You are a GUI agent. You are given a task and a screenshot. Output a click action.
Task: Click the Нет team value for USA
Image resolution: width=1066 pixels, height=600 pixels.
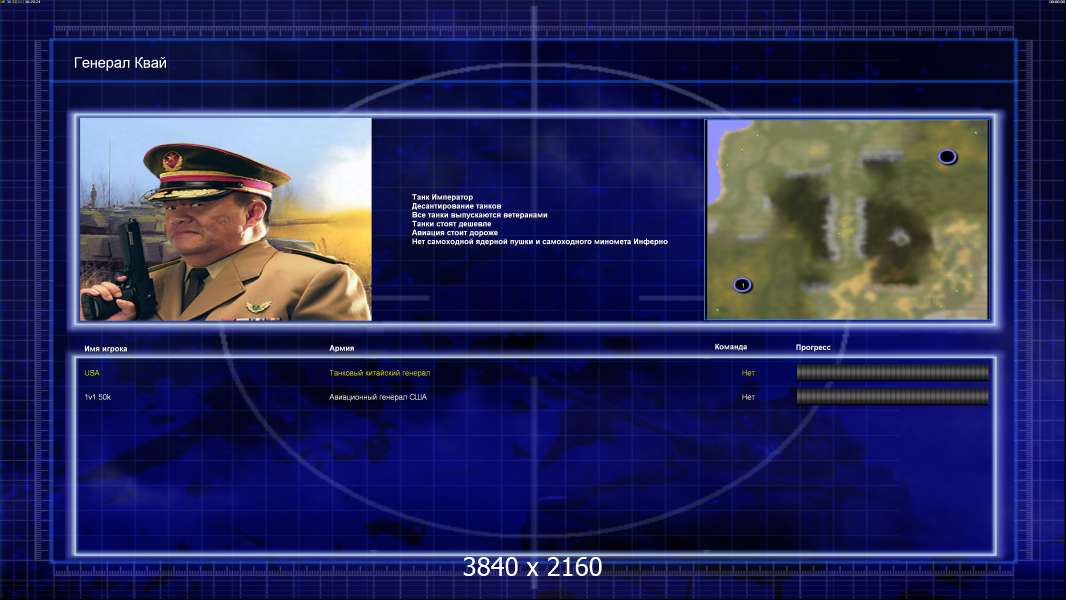(x=748, y=372)
